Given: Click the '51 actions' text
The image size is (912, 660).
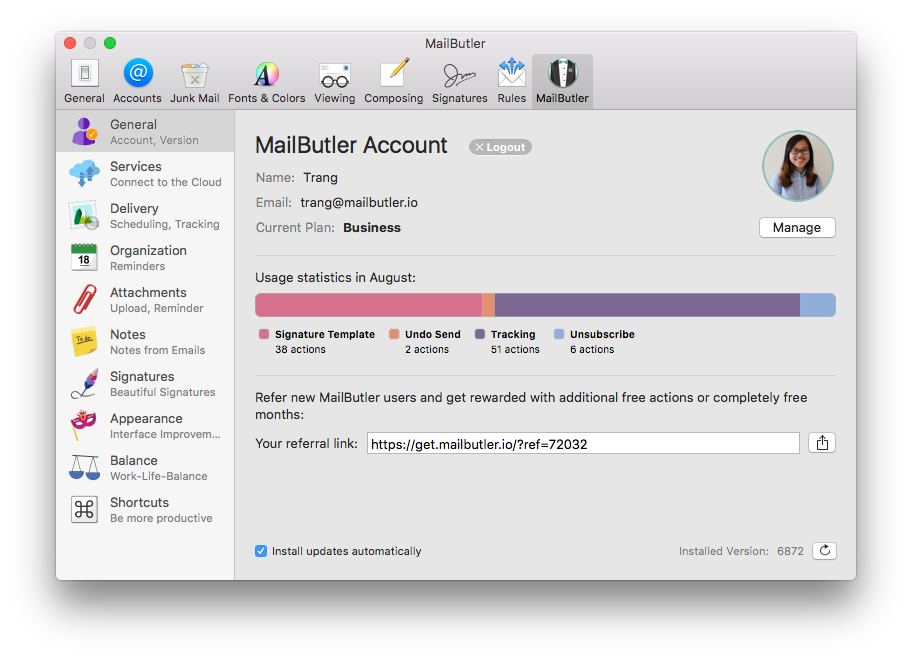Looking at the screenshot, I should 515,349.
